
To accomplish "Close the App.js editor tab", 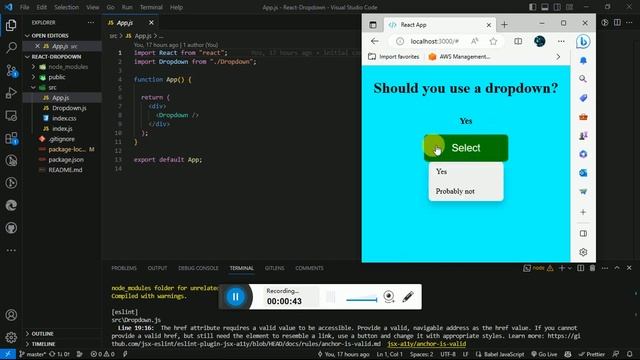I will [x=151, y=23].
